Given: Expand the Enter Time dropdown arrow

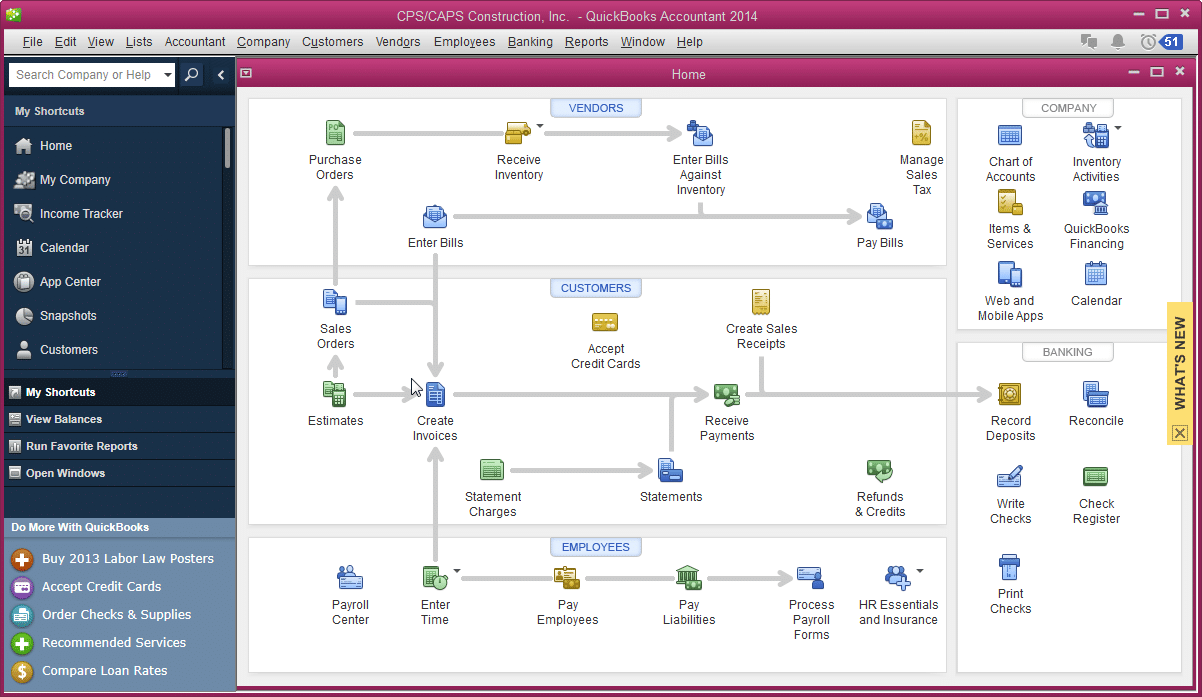Looking at the screenshot, I should (457, 571).
